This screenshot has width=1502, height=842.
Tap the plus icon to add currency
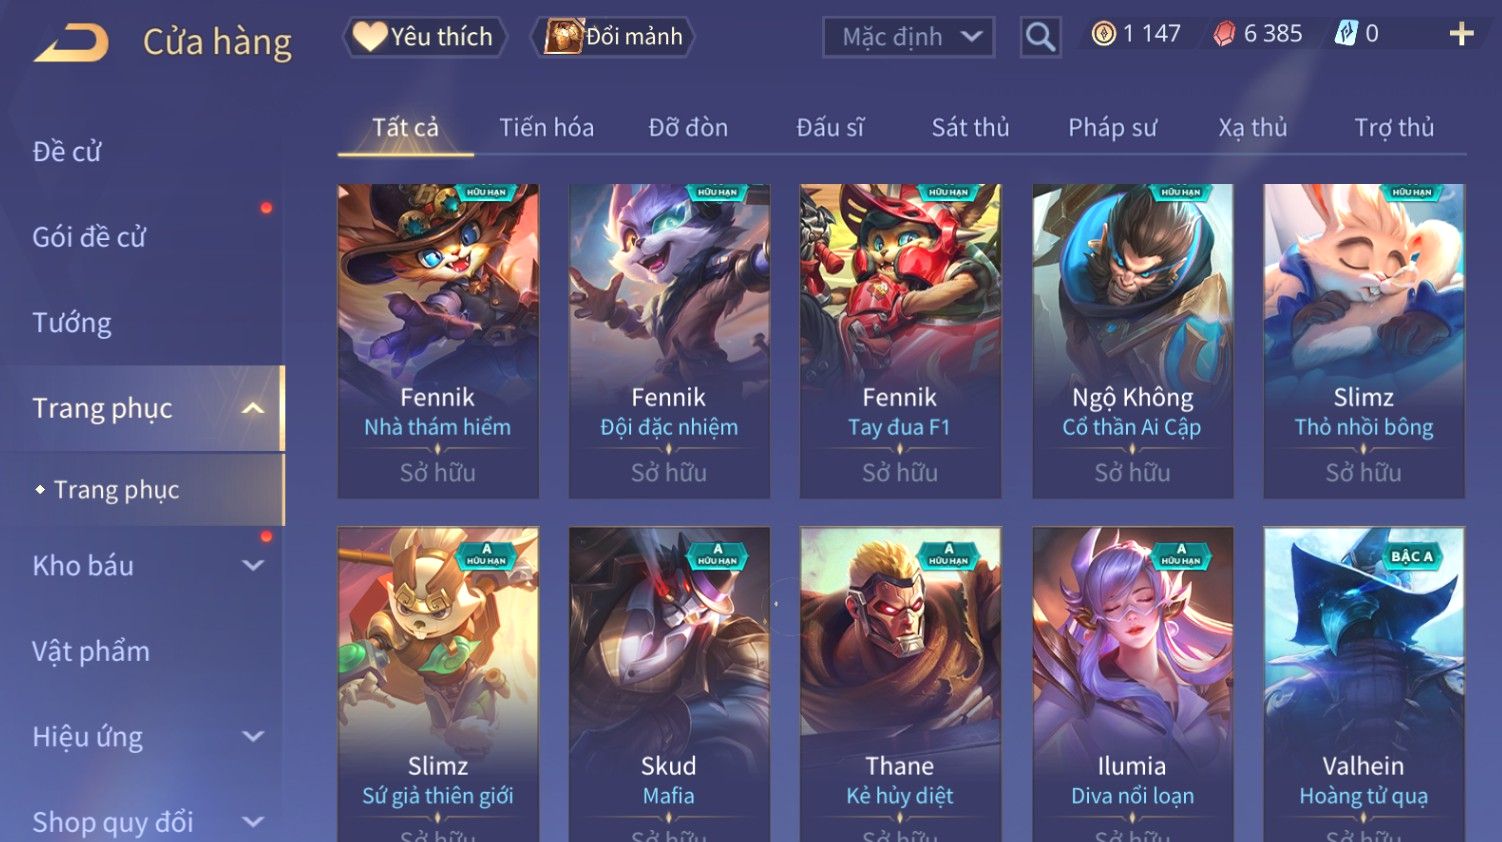(x=1461, y=35)
